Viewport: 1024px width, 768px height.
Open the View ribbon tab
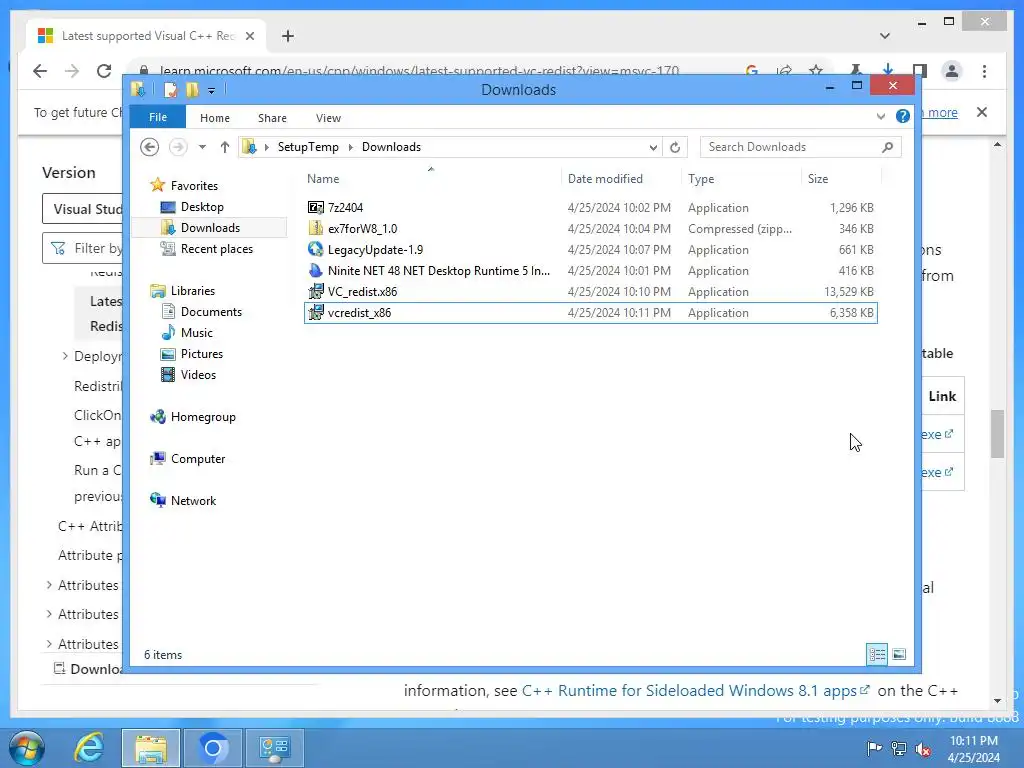[x=328, y=118]
